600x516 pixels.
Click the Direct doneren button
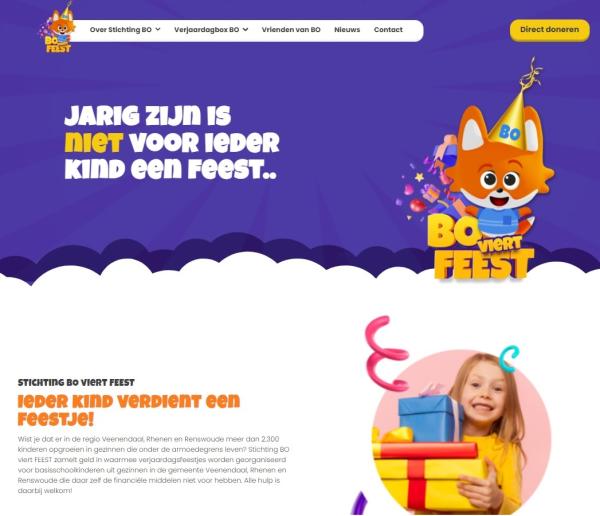(x=549, y=30)
